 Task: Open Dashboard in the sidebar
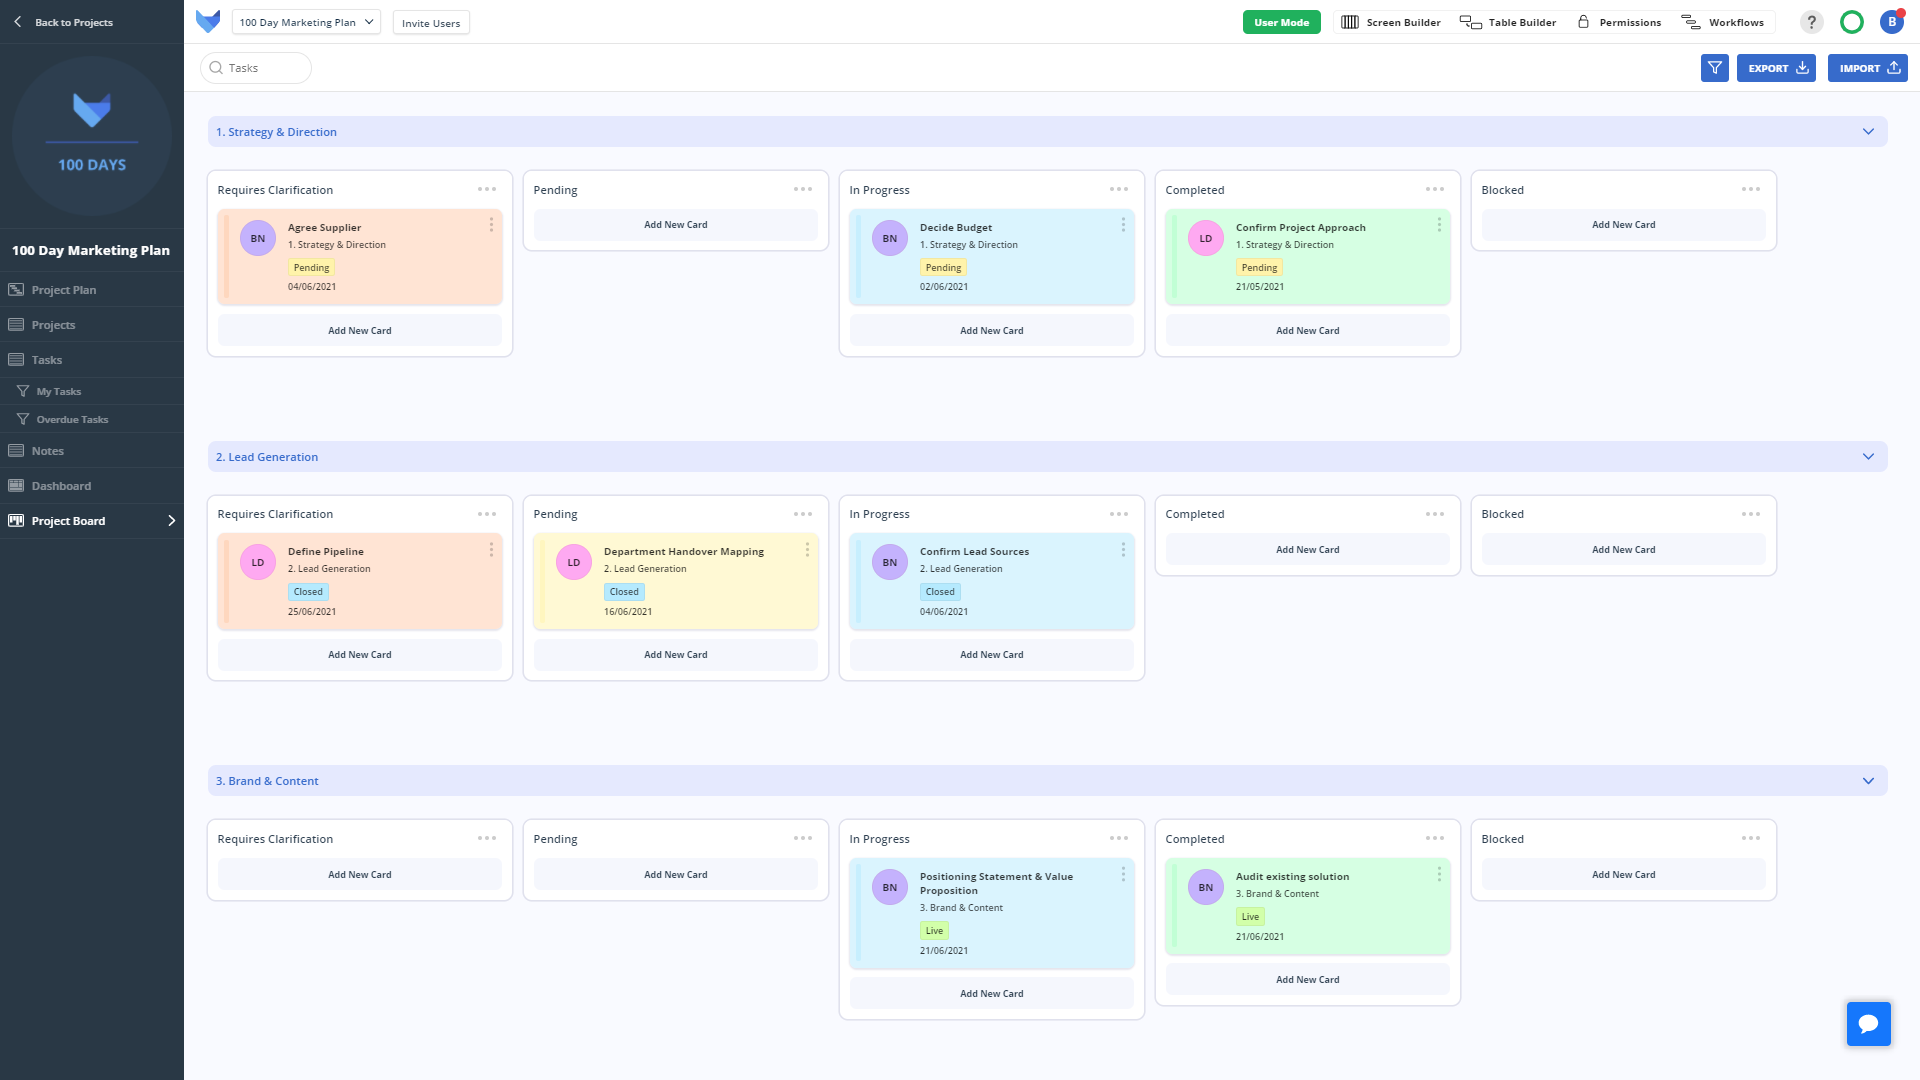tap(61, 486)
